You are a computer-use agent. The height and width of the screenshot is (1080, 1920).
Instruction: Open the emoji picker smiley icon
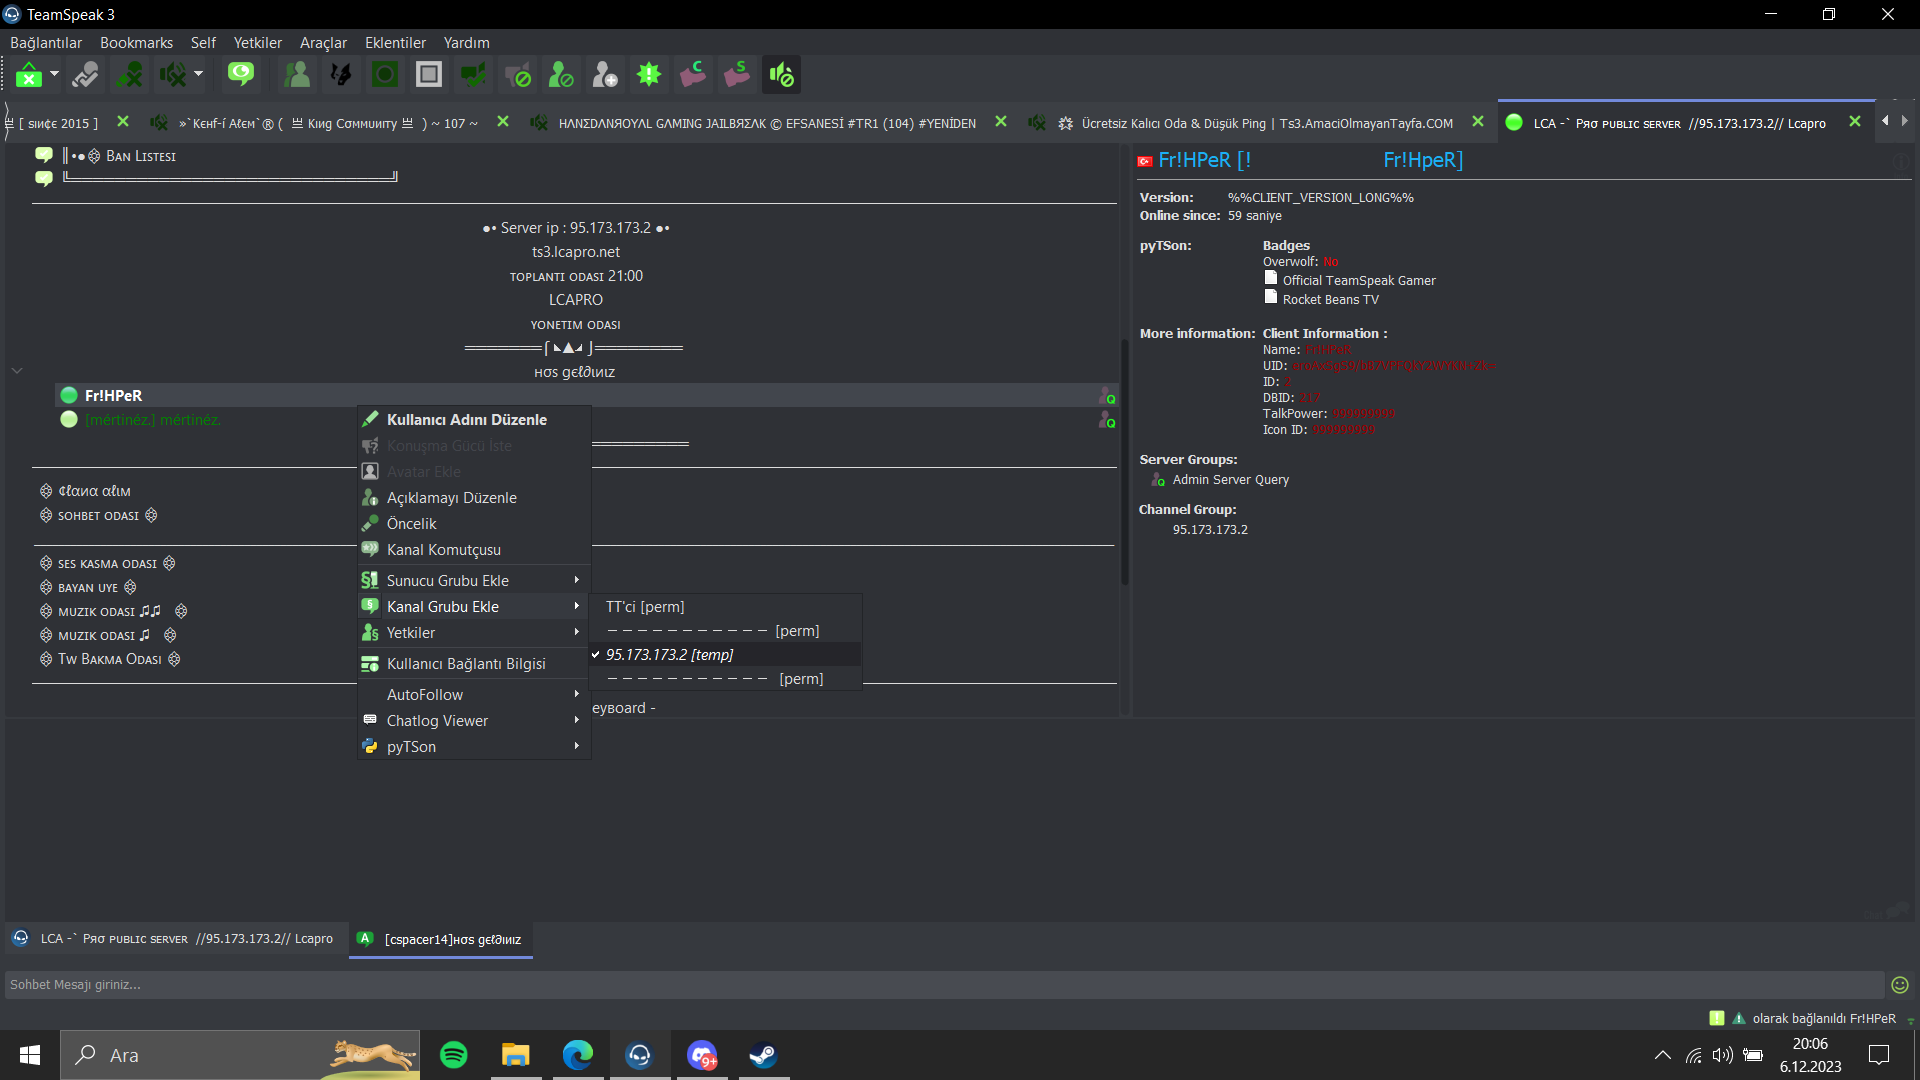1900,985
